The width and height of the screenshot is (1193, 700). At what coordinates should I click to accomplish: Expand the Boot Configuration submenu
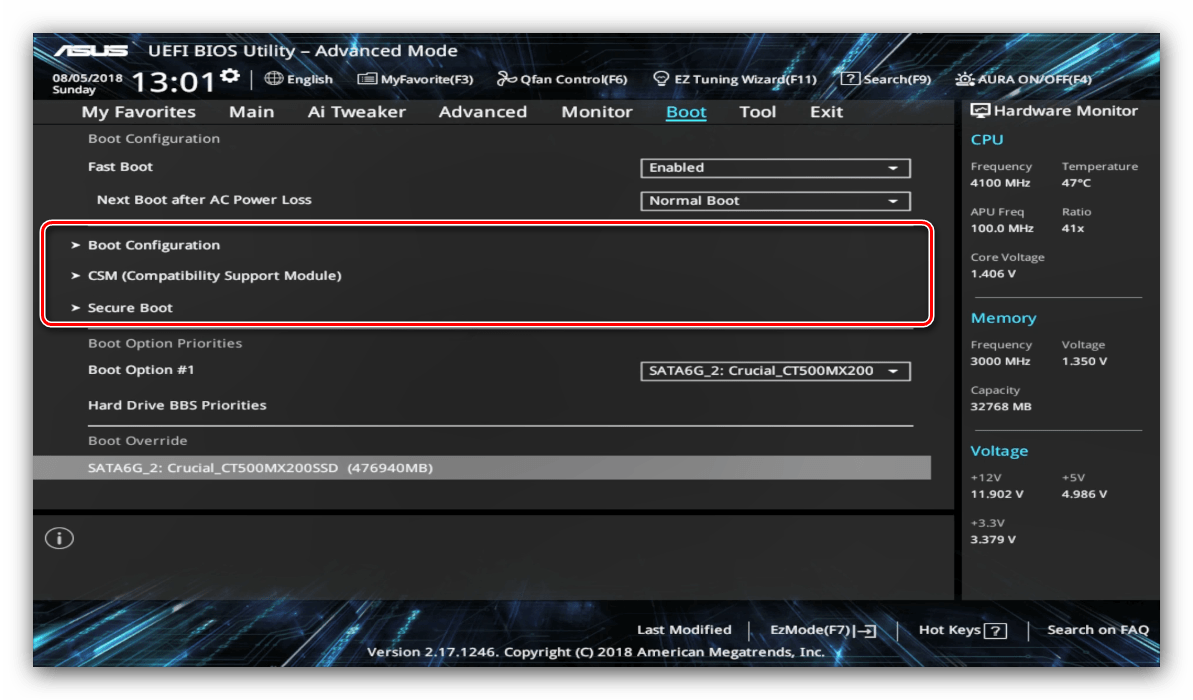click(153, 245)
